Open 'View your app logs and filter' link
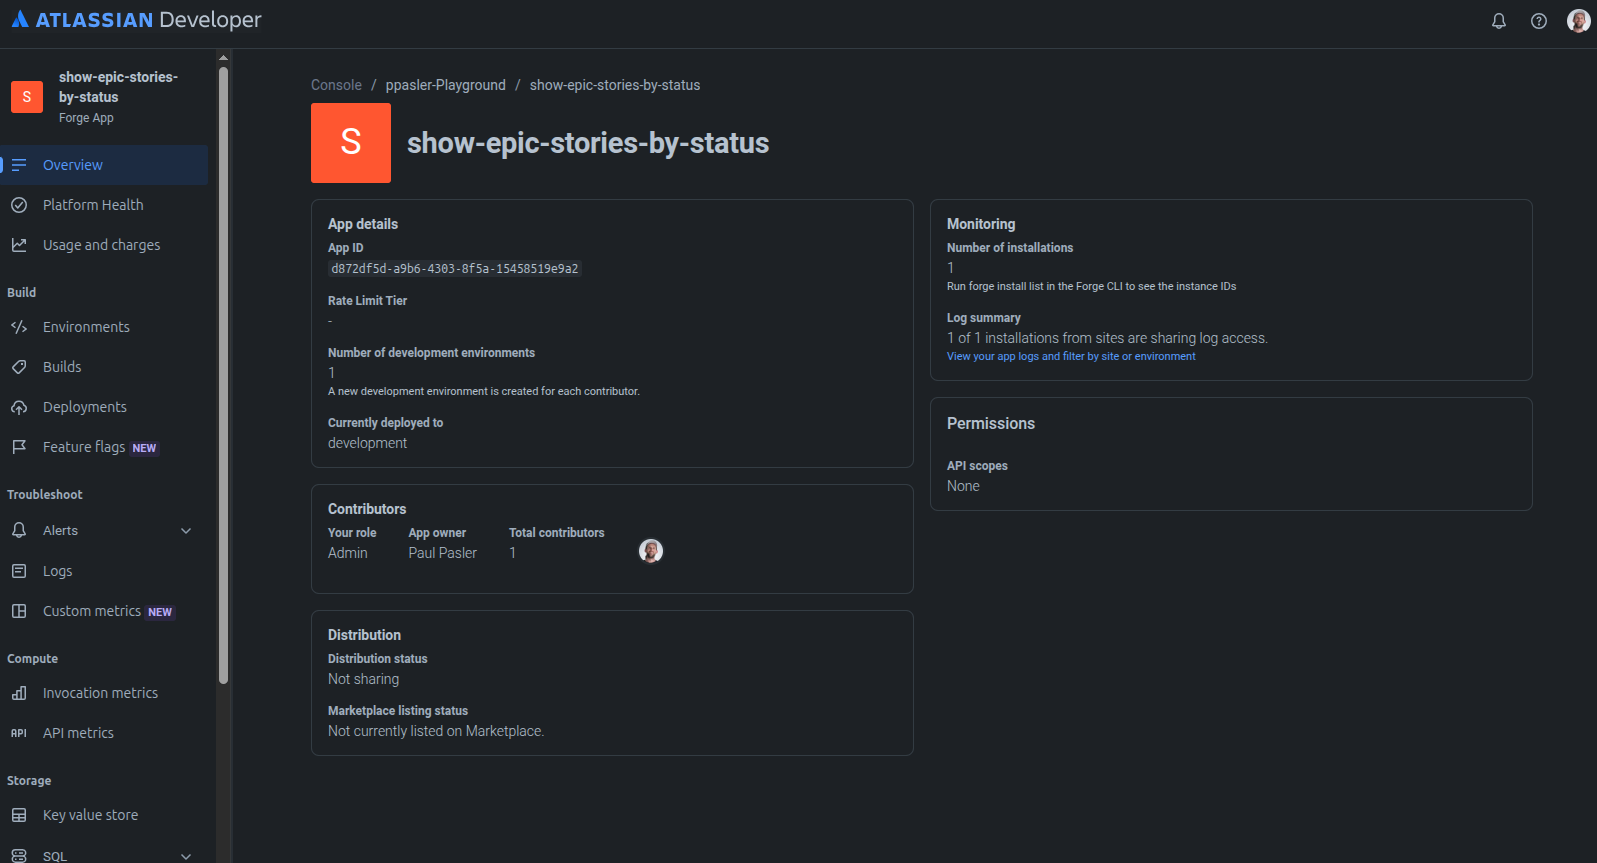 point(1071,356)
